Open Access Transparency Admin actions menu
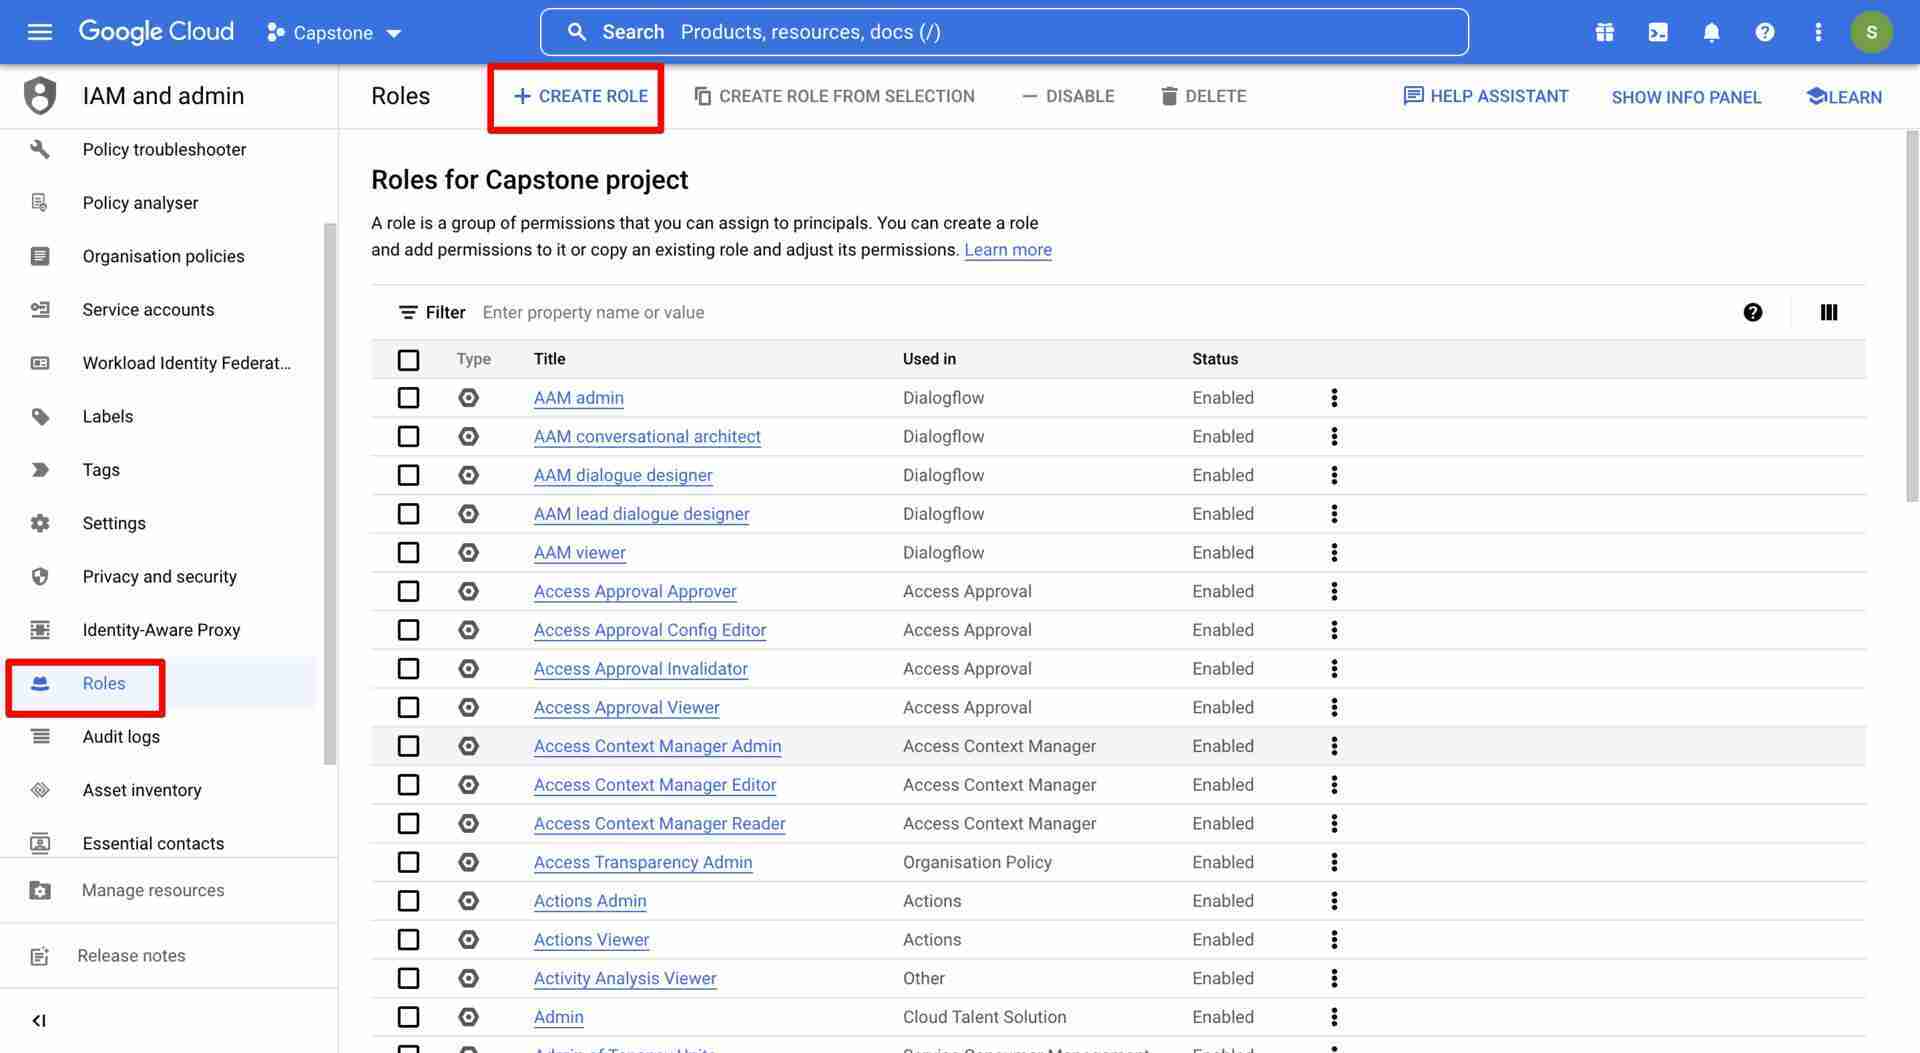The image size is (1920, 1053). (1334, 863)
